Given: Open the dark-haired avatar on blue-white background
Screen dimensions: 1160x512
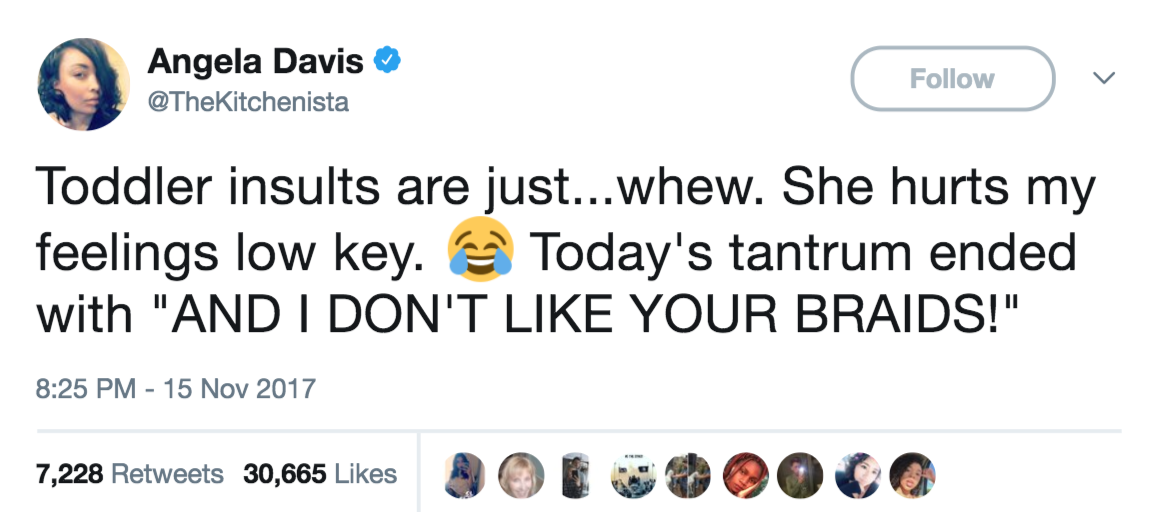Looking at the screenshot, I should (860, 474).
